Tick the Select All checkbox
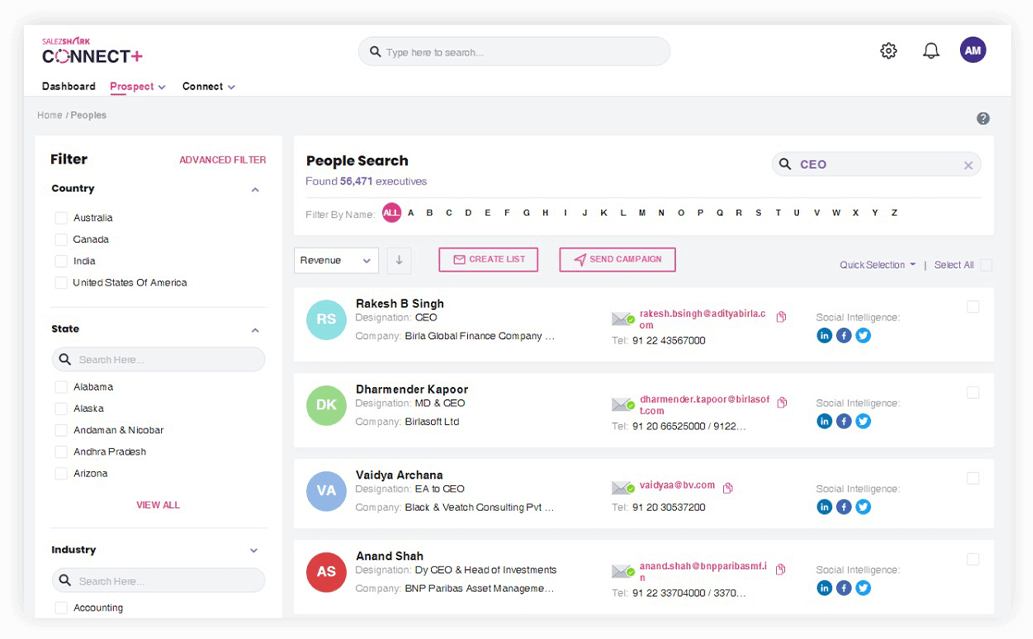This screenshot has height=639, width=1033. (x=986, y=265)
